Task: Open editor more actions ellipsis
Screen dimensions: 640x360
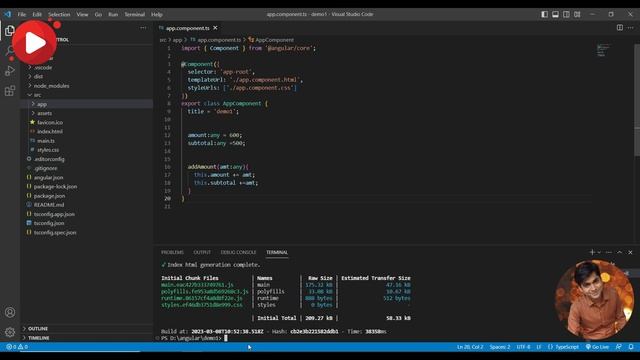Action: (631, 27)
